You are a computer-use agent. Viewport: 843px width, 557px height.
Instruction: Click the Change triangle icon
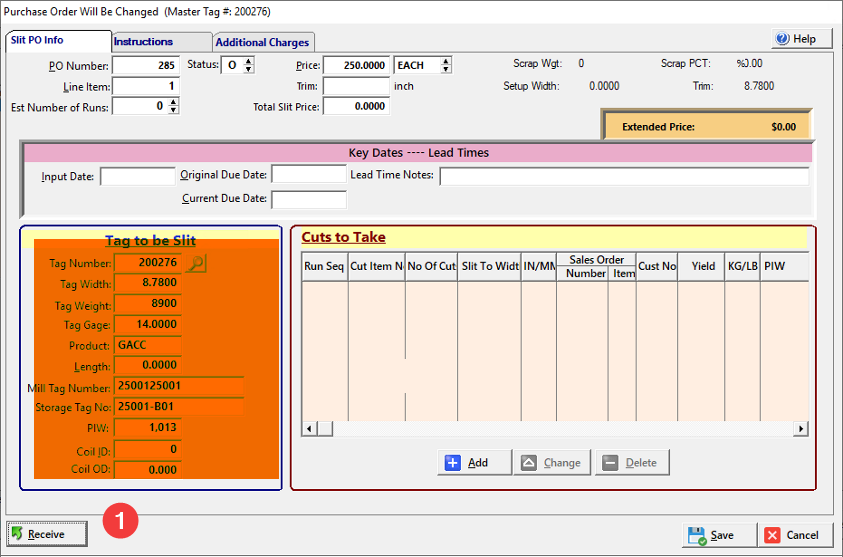click(x=528, y=462)
